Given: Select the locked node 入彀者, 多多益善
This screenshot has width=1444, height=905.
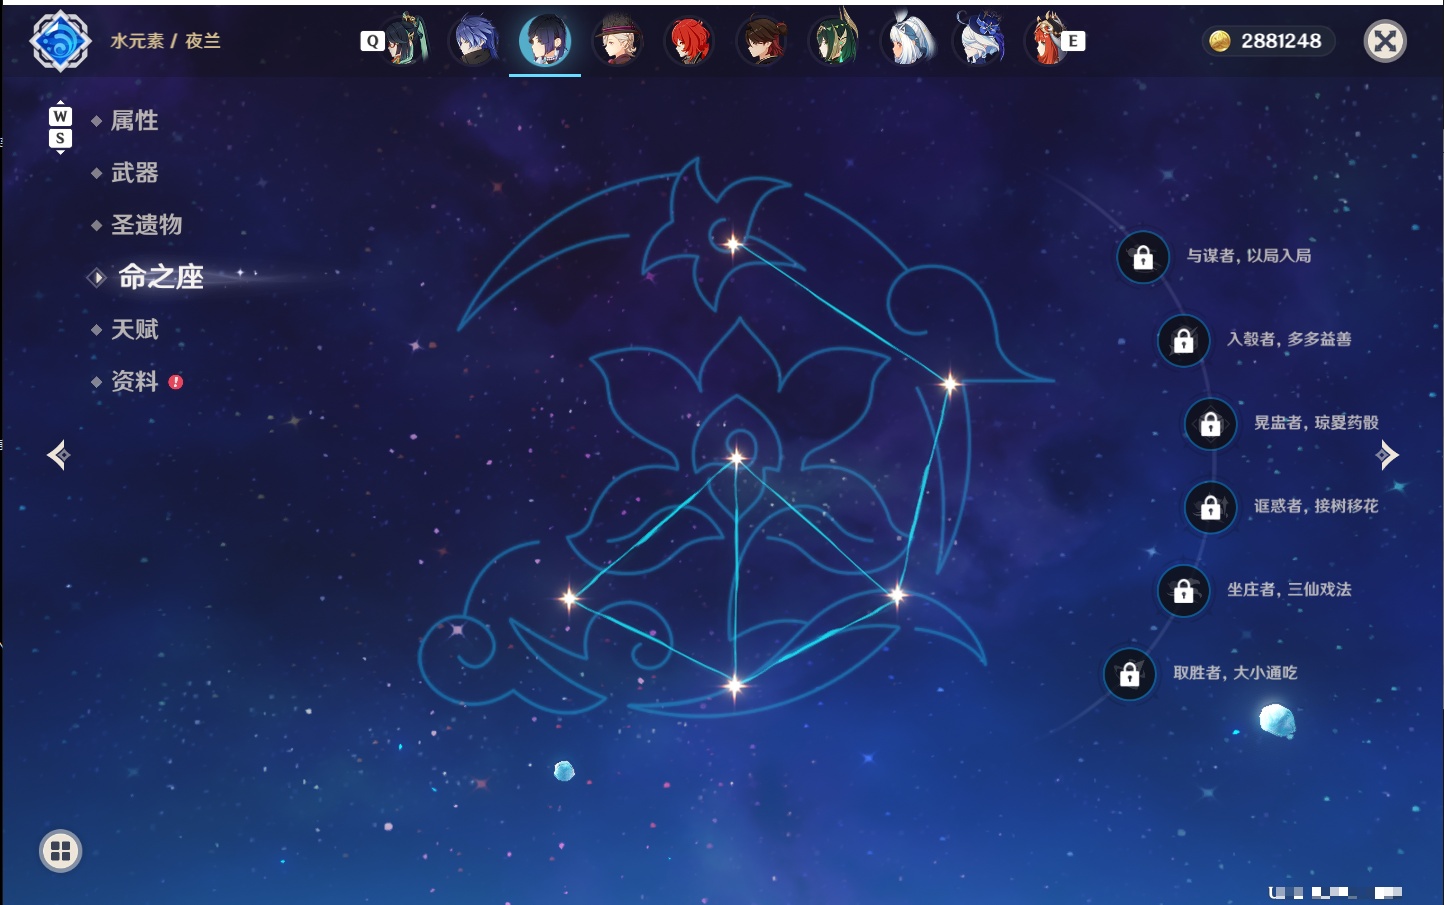Looking at the screenshot, I should click(x=1184, y=340).
